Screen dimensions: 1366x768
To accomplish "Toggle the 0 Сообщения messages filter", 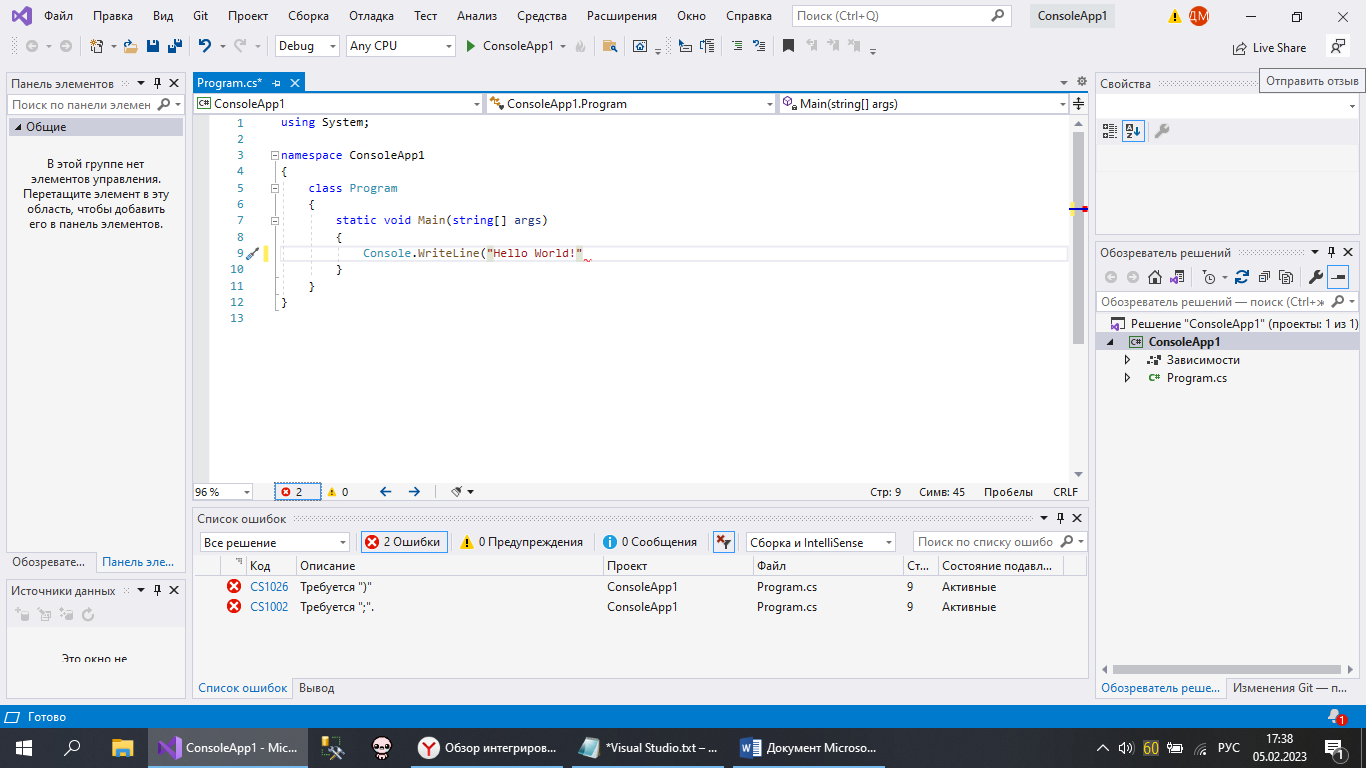I will tap(650, 542).
